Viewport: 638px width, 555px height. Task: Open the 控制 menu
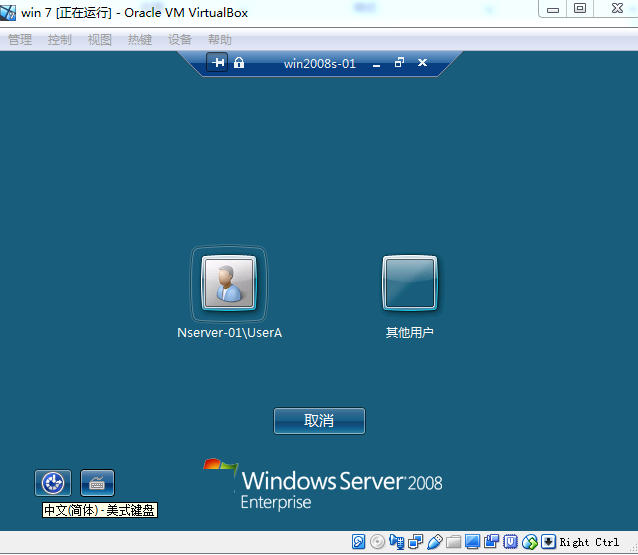click(60, 40)
